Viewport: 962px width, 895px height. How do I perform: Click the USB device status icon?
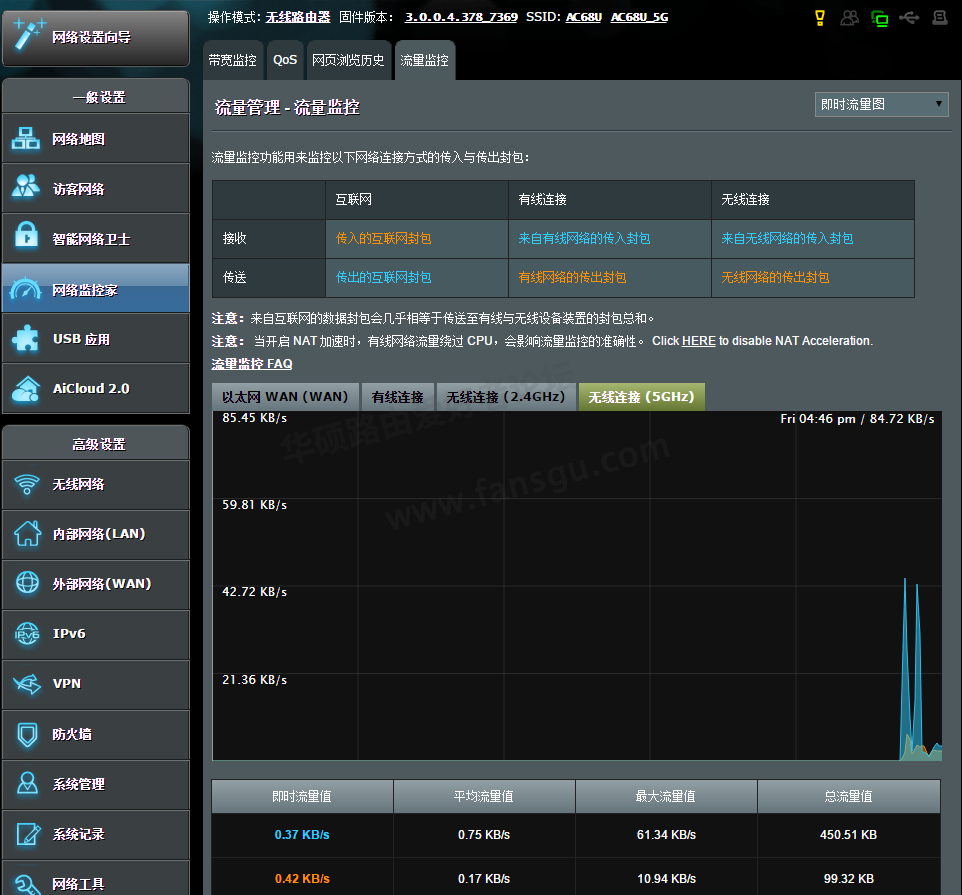click(909, 18)
